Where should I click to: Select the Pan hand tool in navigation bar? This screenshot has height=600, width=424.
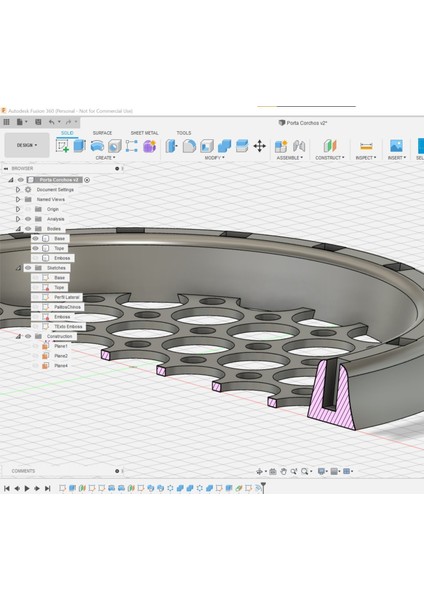click(x=284, y=471)
